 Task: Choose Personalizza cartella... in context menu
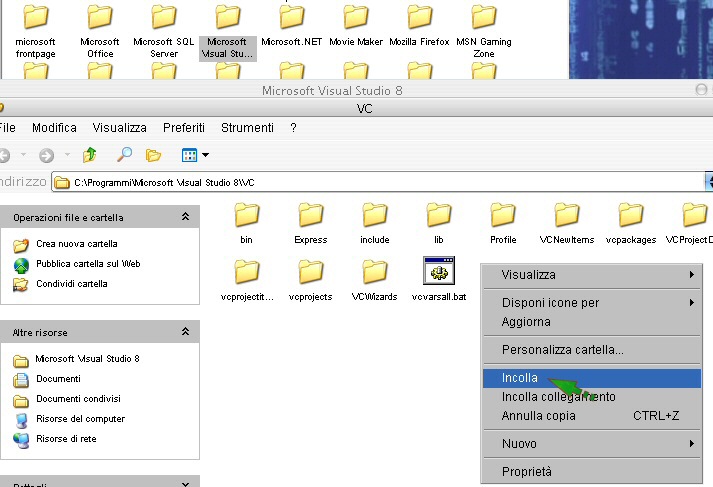pyautogui.click(x=592, y=350)
